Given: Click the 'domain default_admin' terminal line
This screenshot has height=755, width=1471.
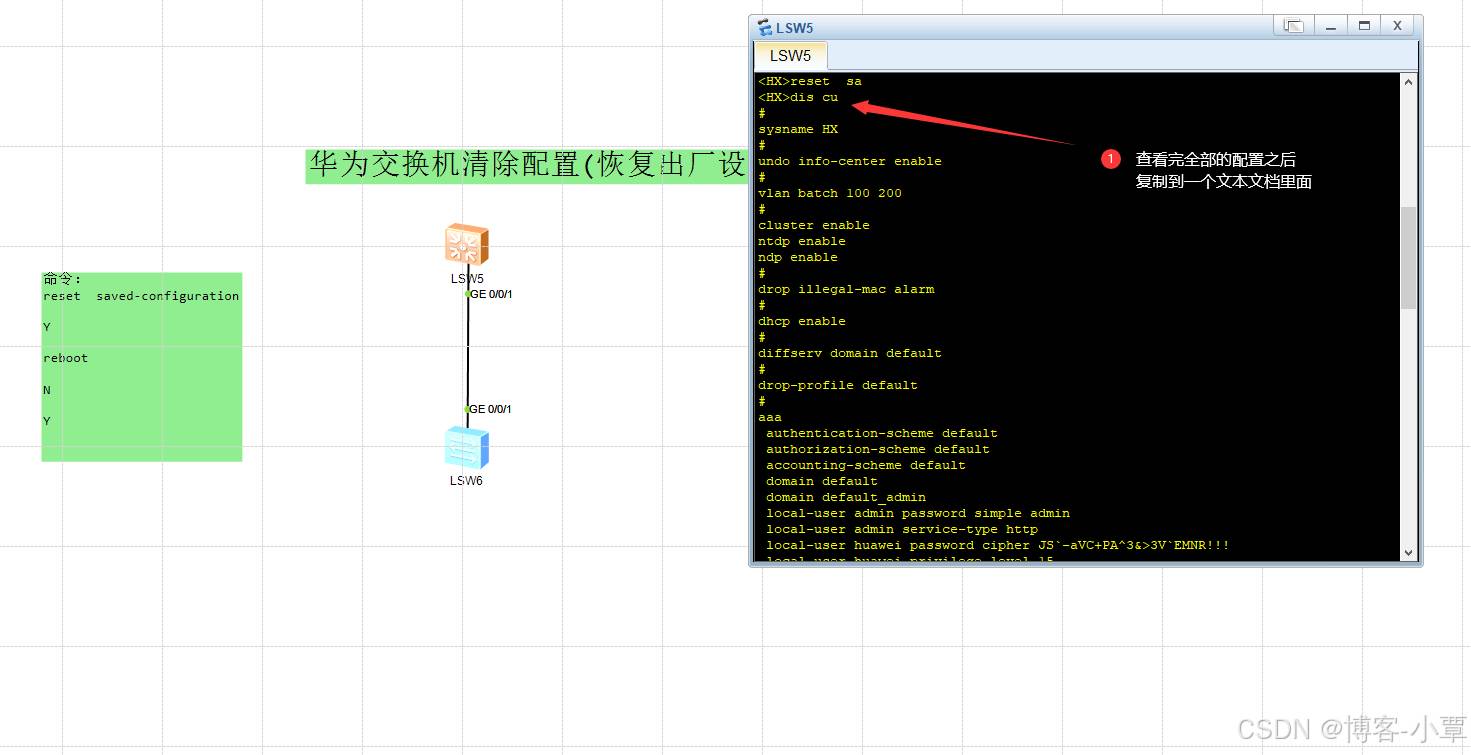Looking at the screenshot, I should point(846,497).
